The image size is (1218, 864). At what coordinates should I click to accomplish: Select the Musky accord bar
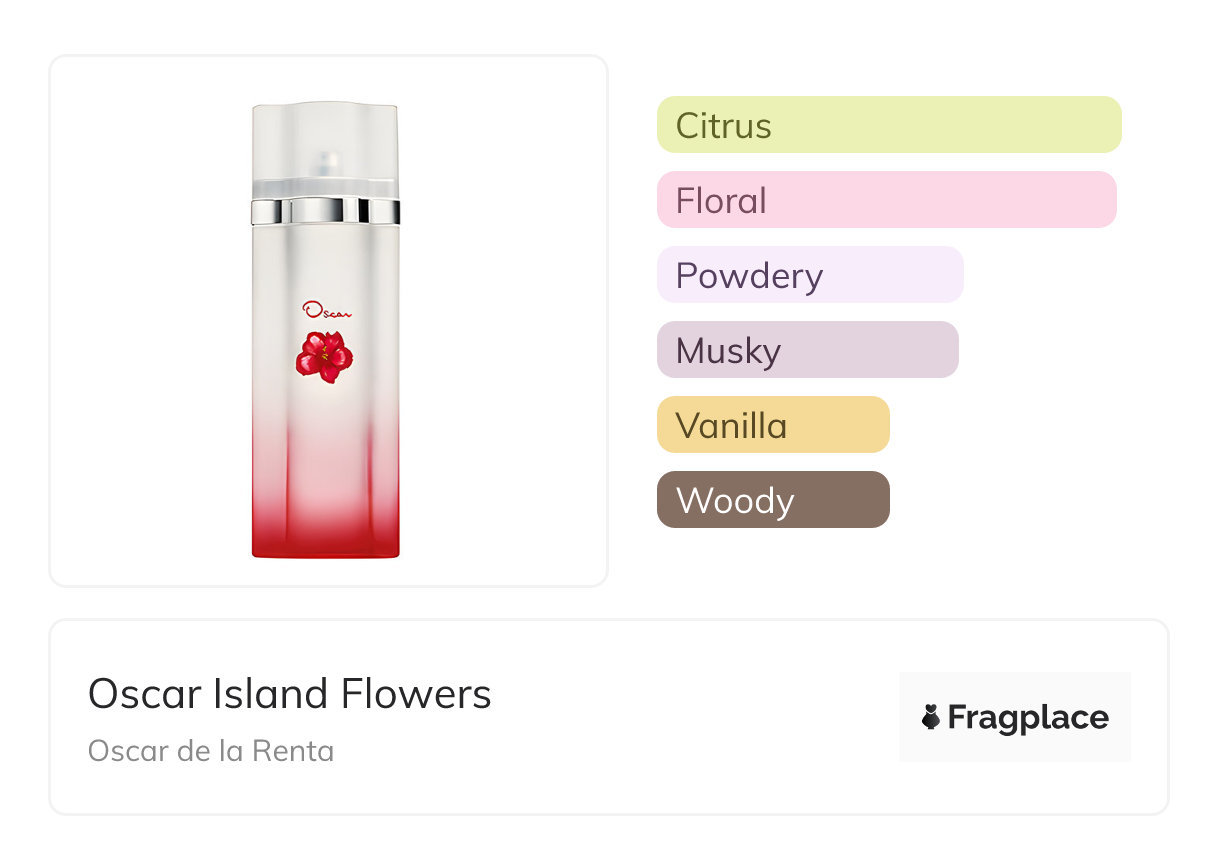(x=807, y=350)
